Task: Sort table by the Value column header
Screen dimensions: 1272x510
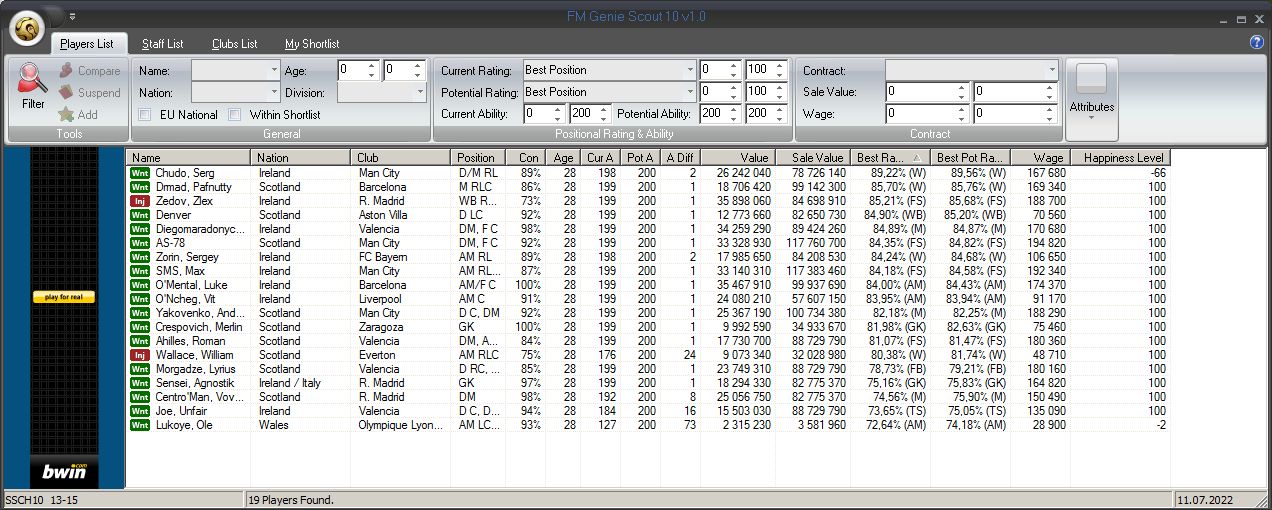Action: [738, 158]
